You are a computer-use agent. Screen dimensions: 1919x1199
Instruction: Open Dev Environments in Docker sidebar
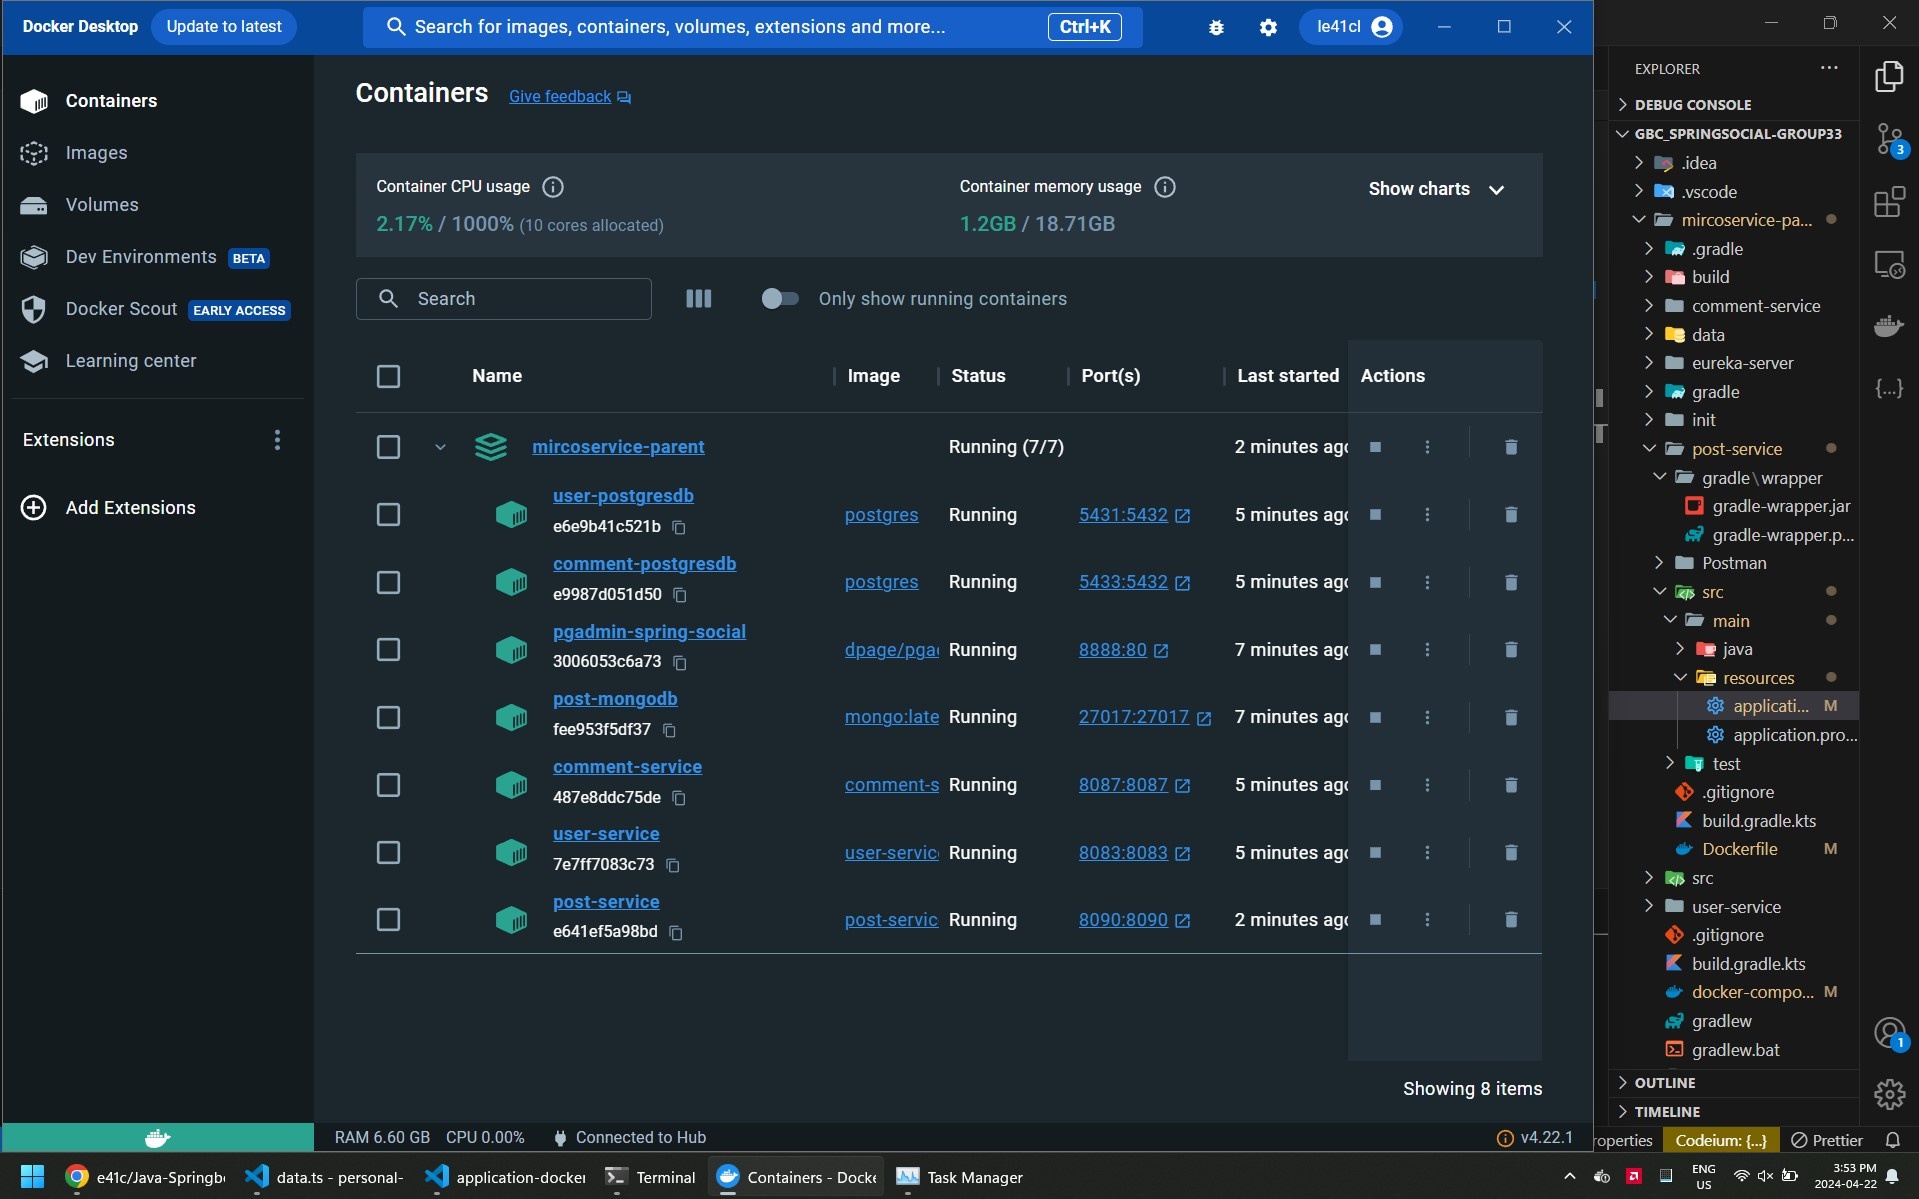click(x=140, y=257)
